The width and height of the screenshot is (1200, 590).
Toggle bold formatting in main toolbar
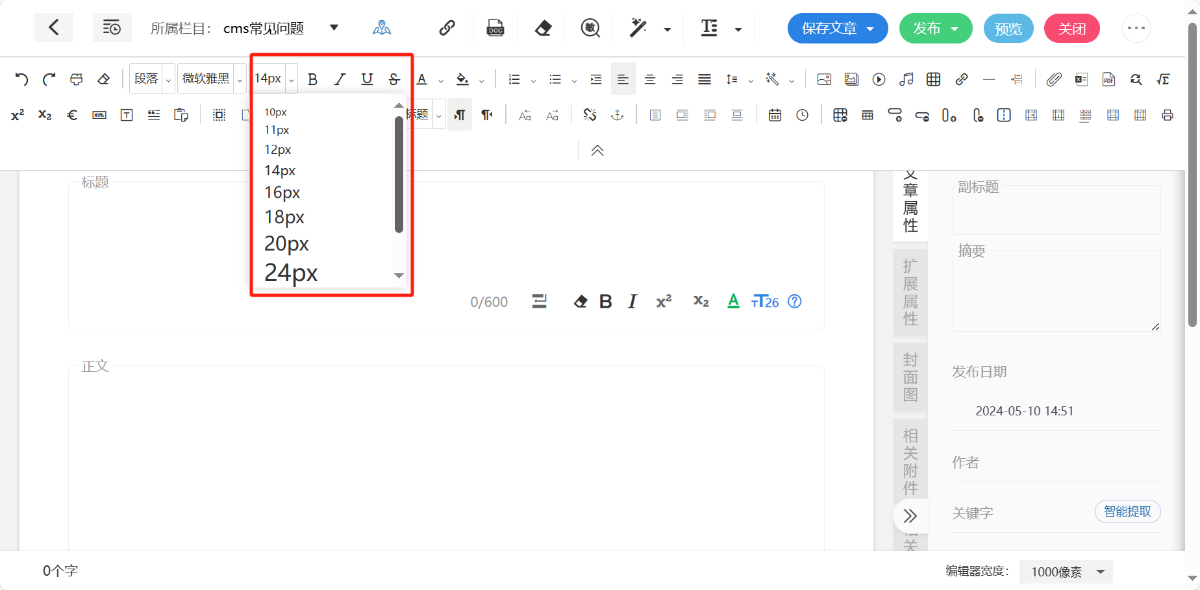click(313, 79)
